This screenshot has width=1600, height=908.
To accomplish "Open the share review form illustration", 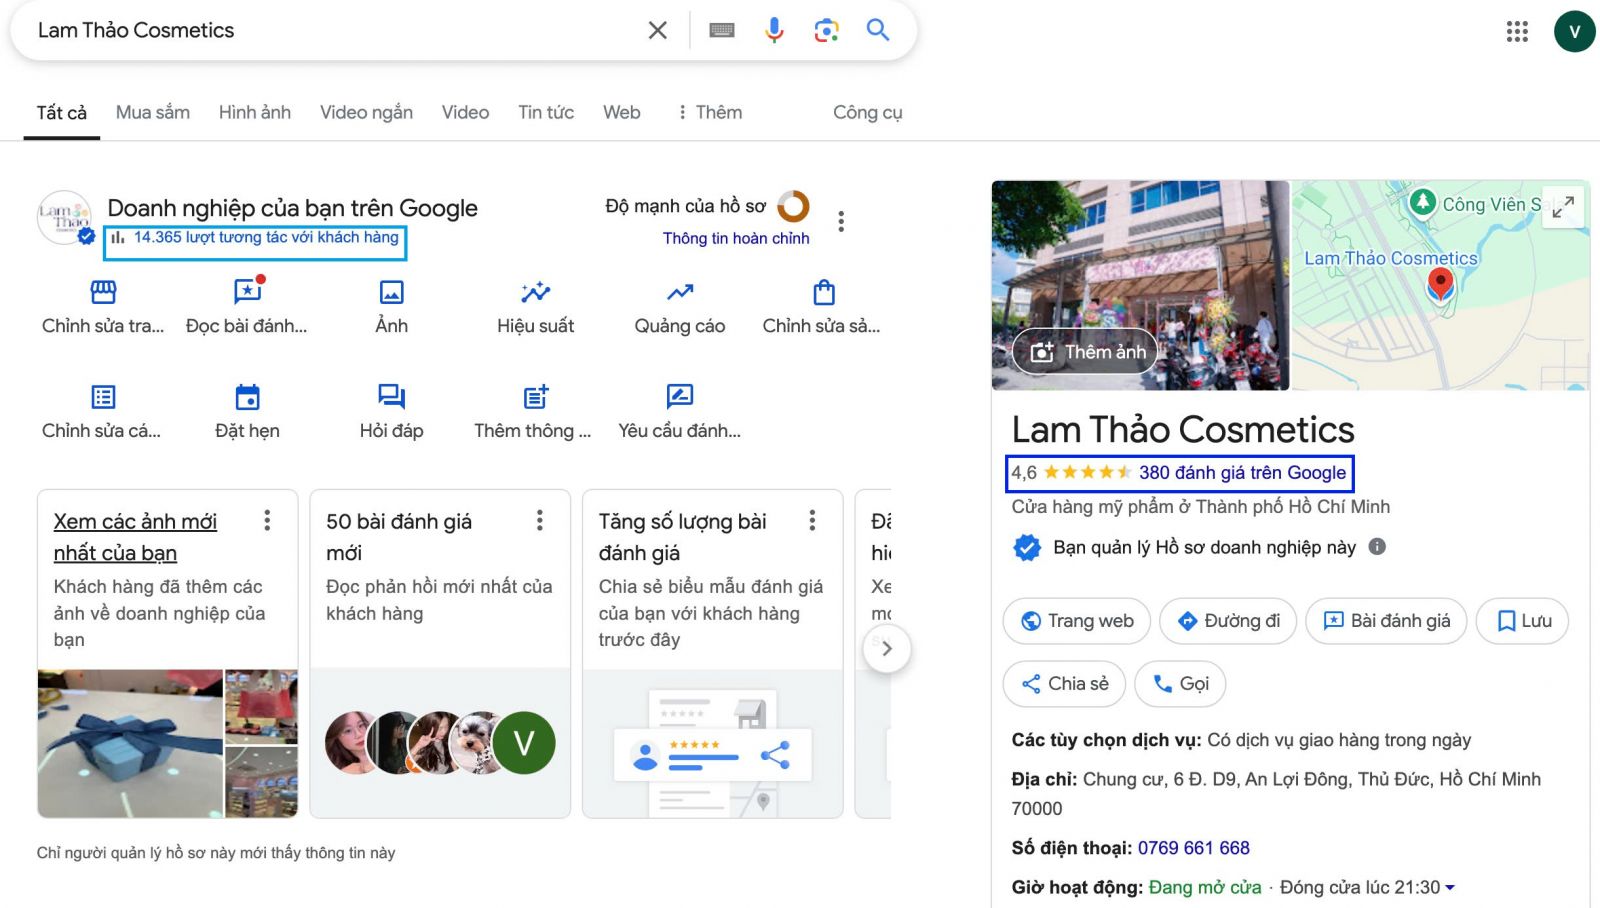I will (x=712, y=744).
